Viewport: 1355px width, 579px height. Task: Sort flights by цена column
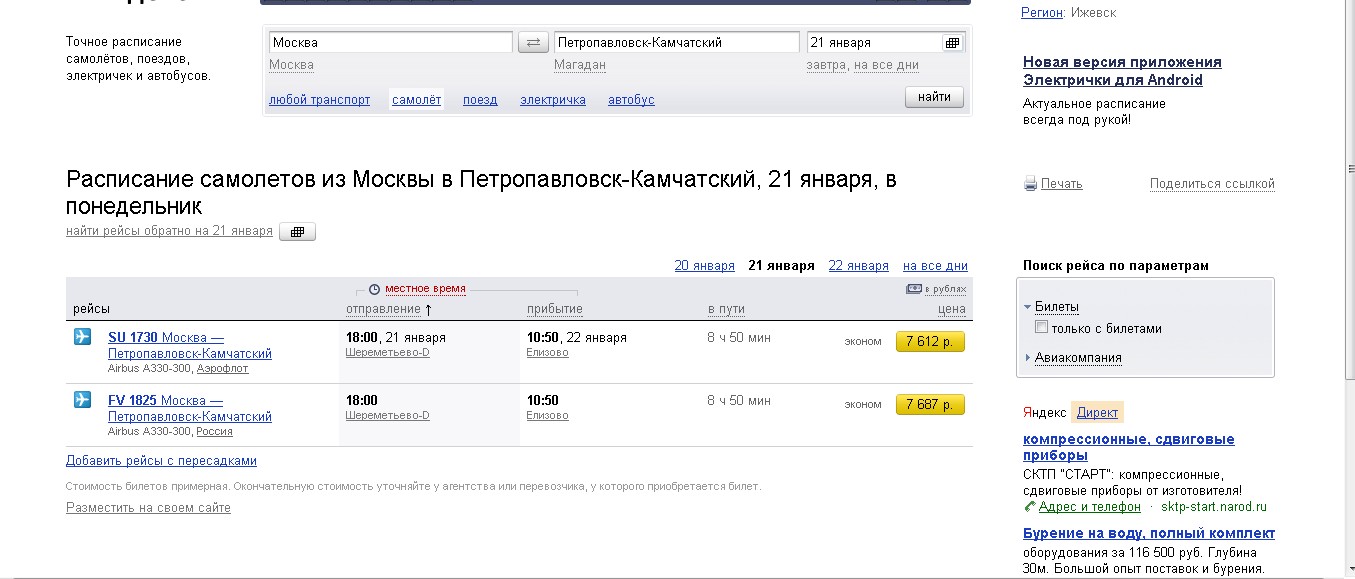(x=952, y=309)
